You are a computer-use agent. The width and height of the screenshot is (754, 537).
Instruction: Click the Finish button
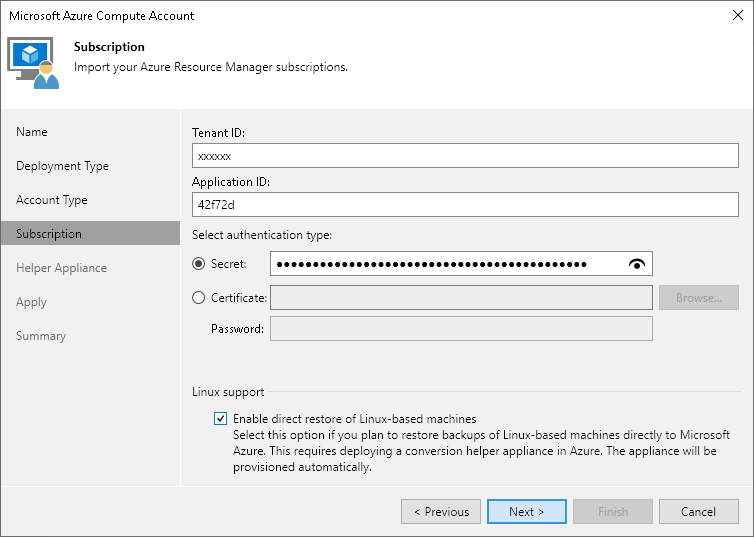[613, 512]
